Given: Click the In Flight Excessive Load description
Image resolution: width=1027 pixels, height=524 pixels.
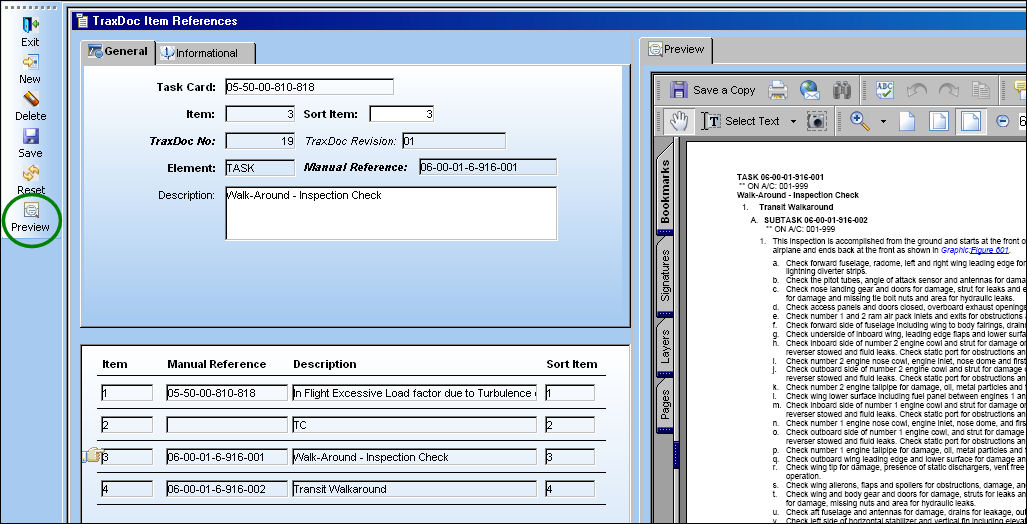Looking at the screenshot, I should click(414, 393).
